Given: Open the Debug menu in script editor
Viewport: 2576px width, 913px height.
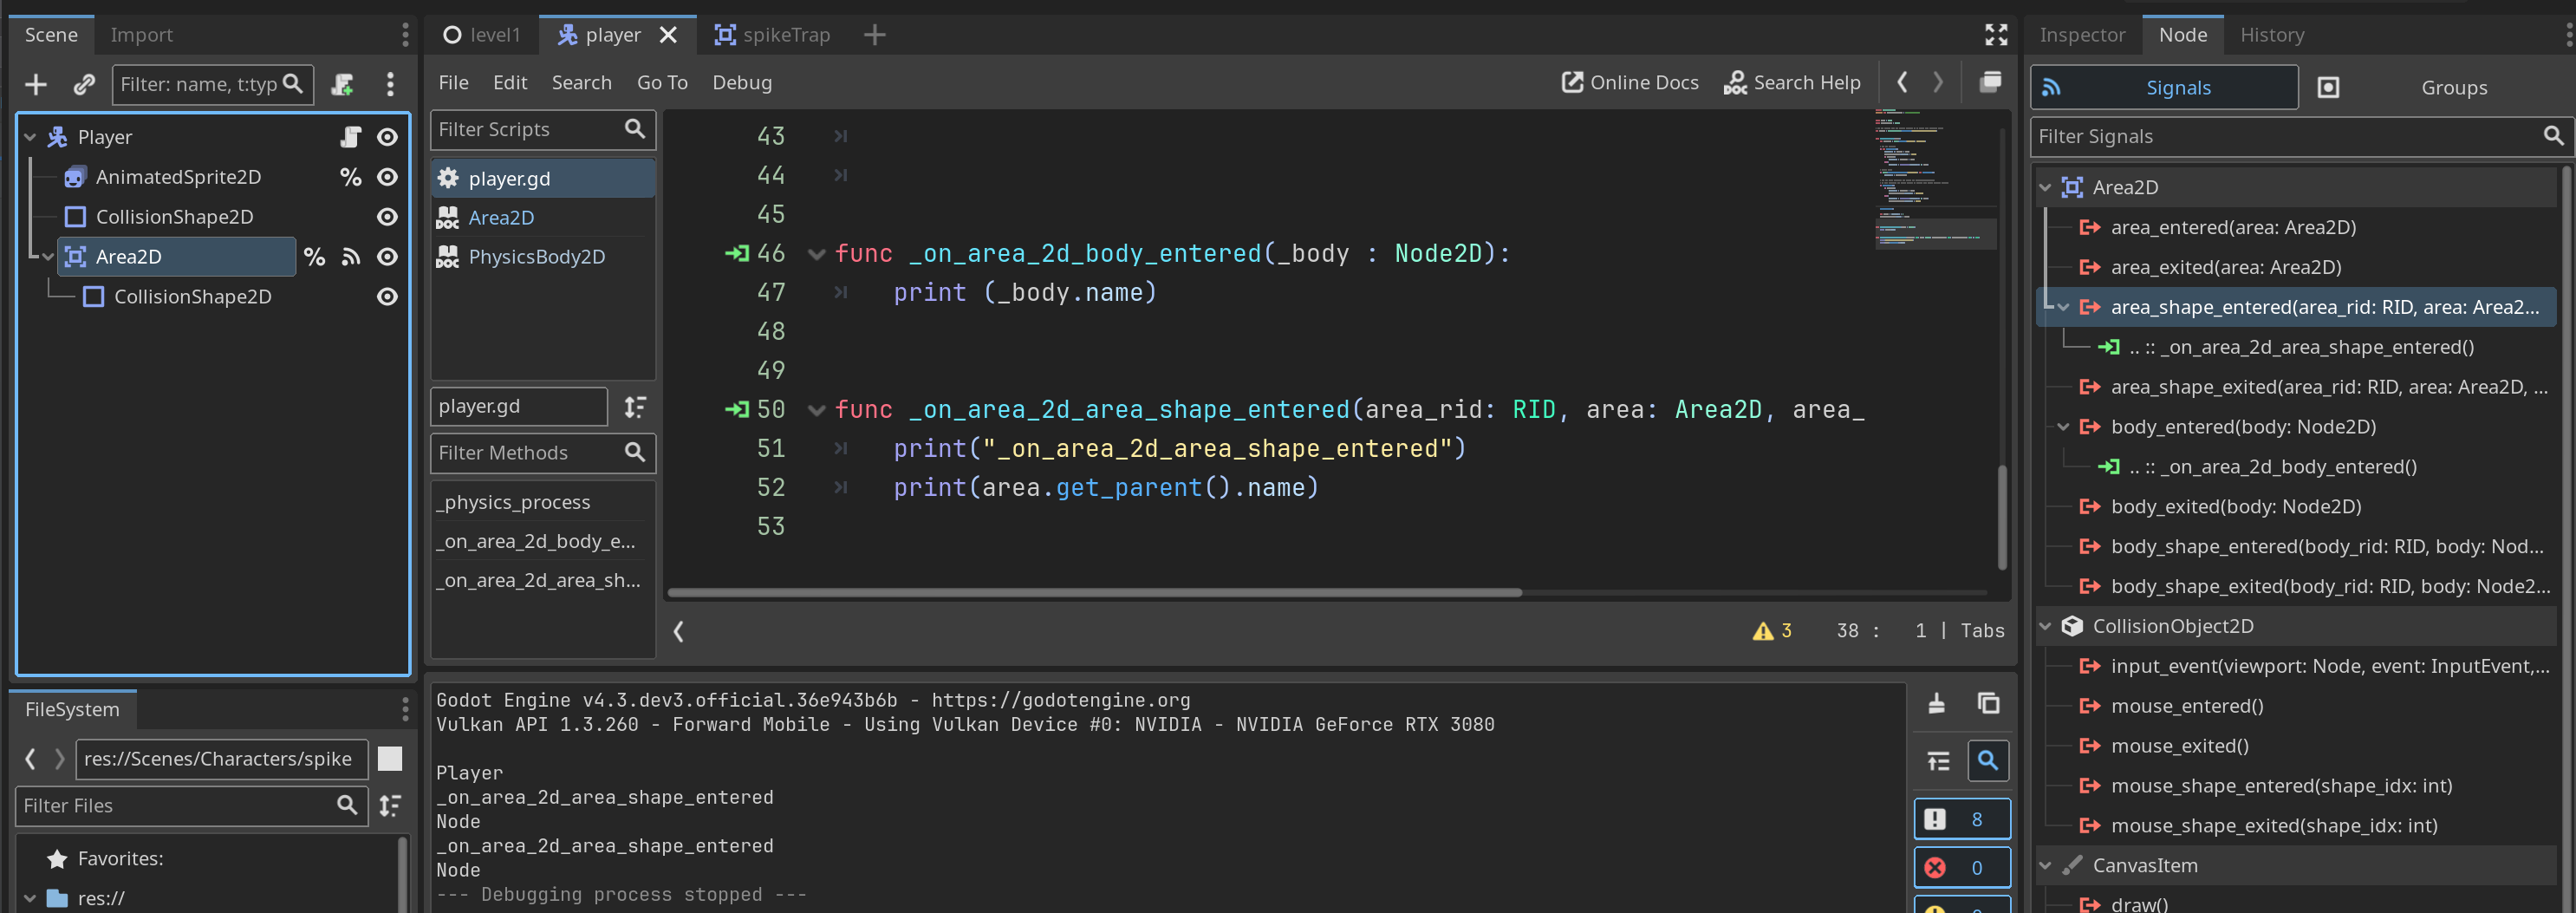Looking at the screenshot, I should (741, 83).
